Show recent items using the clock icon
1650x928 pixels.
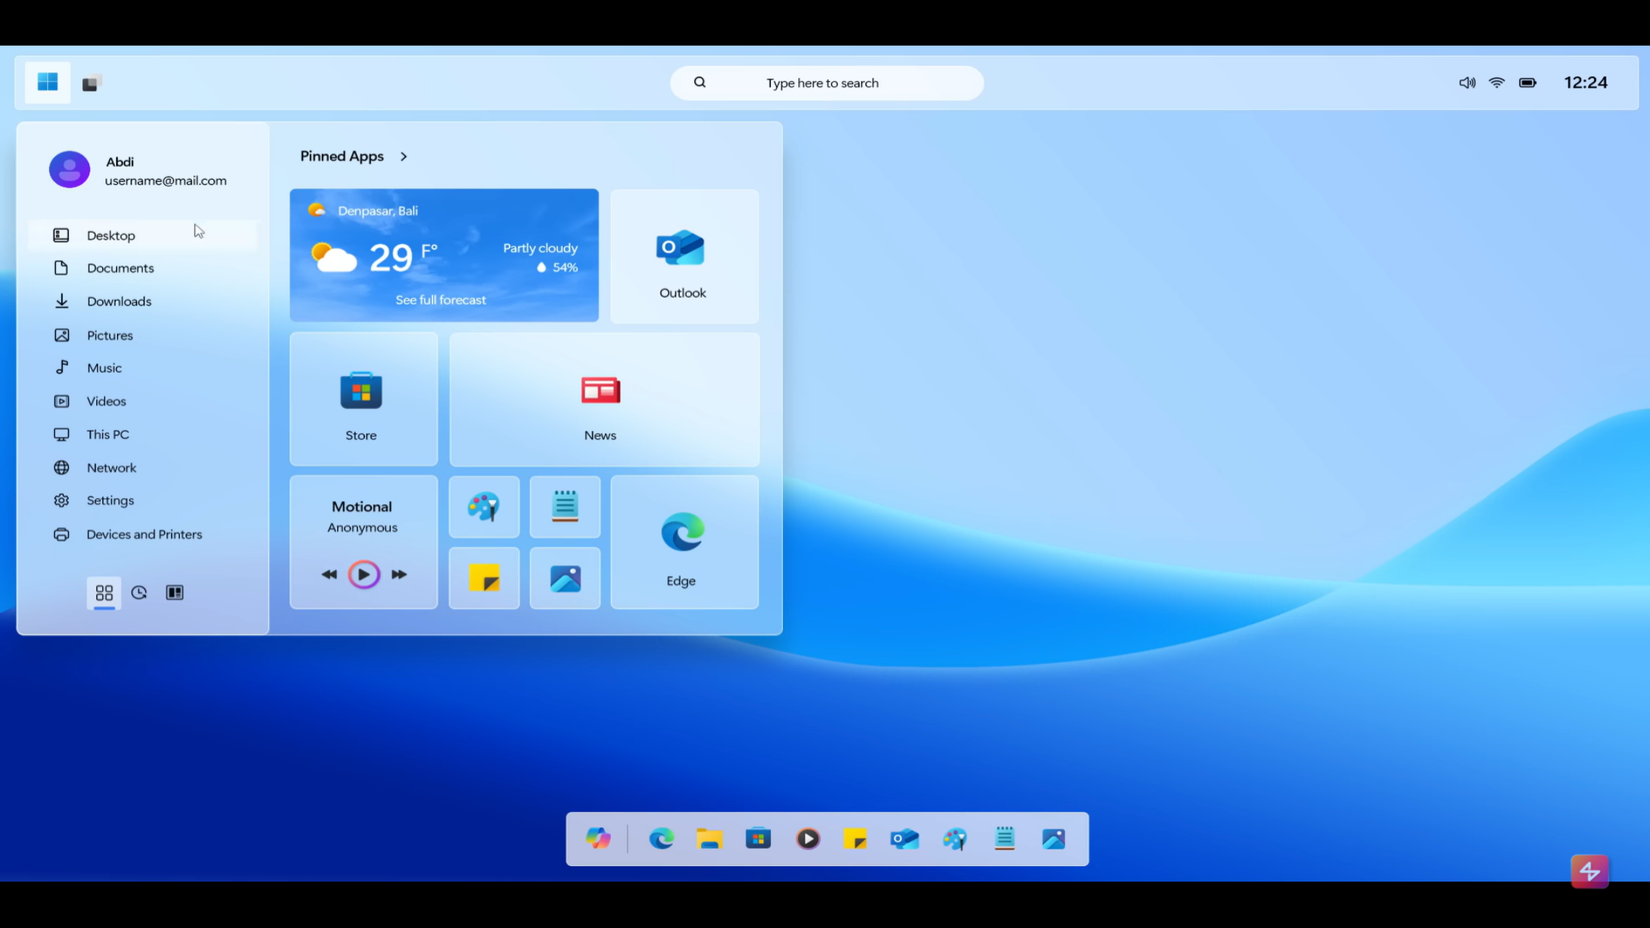[x=139, y=593]
